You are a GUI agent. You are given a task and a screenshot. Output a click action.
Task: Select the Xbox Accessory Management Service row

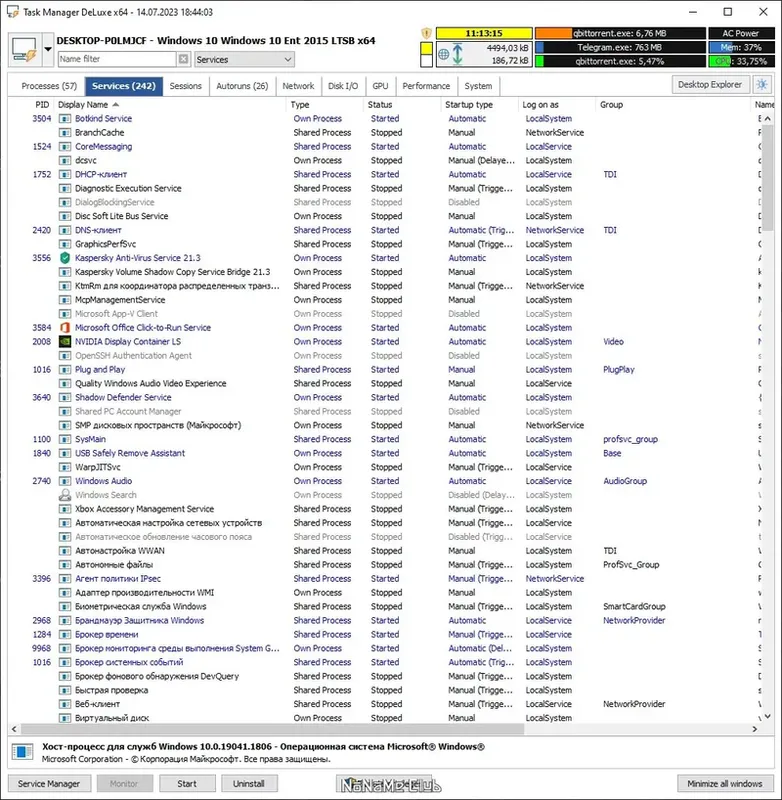pyautogui.click(x=383, y=509)
